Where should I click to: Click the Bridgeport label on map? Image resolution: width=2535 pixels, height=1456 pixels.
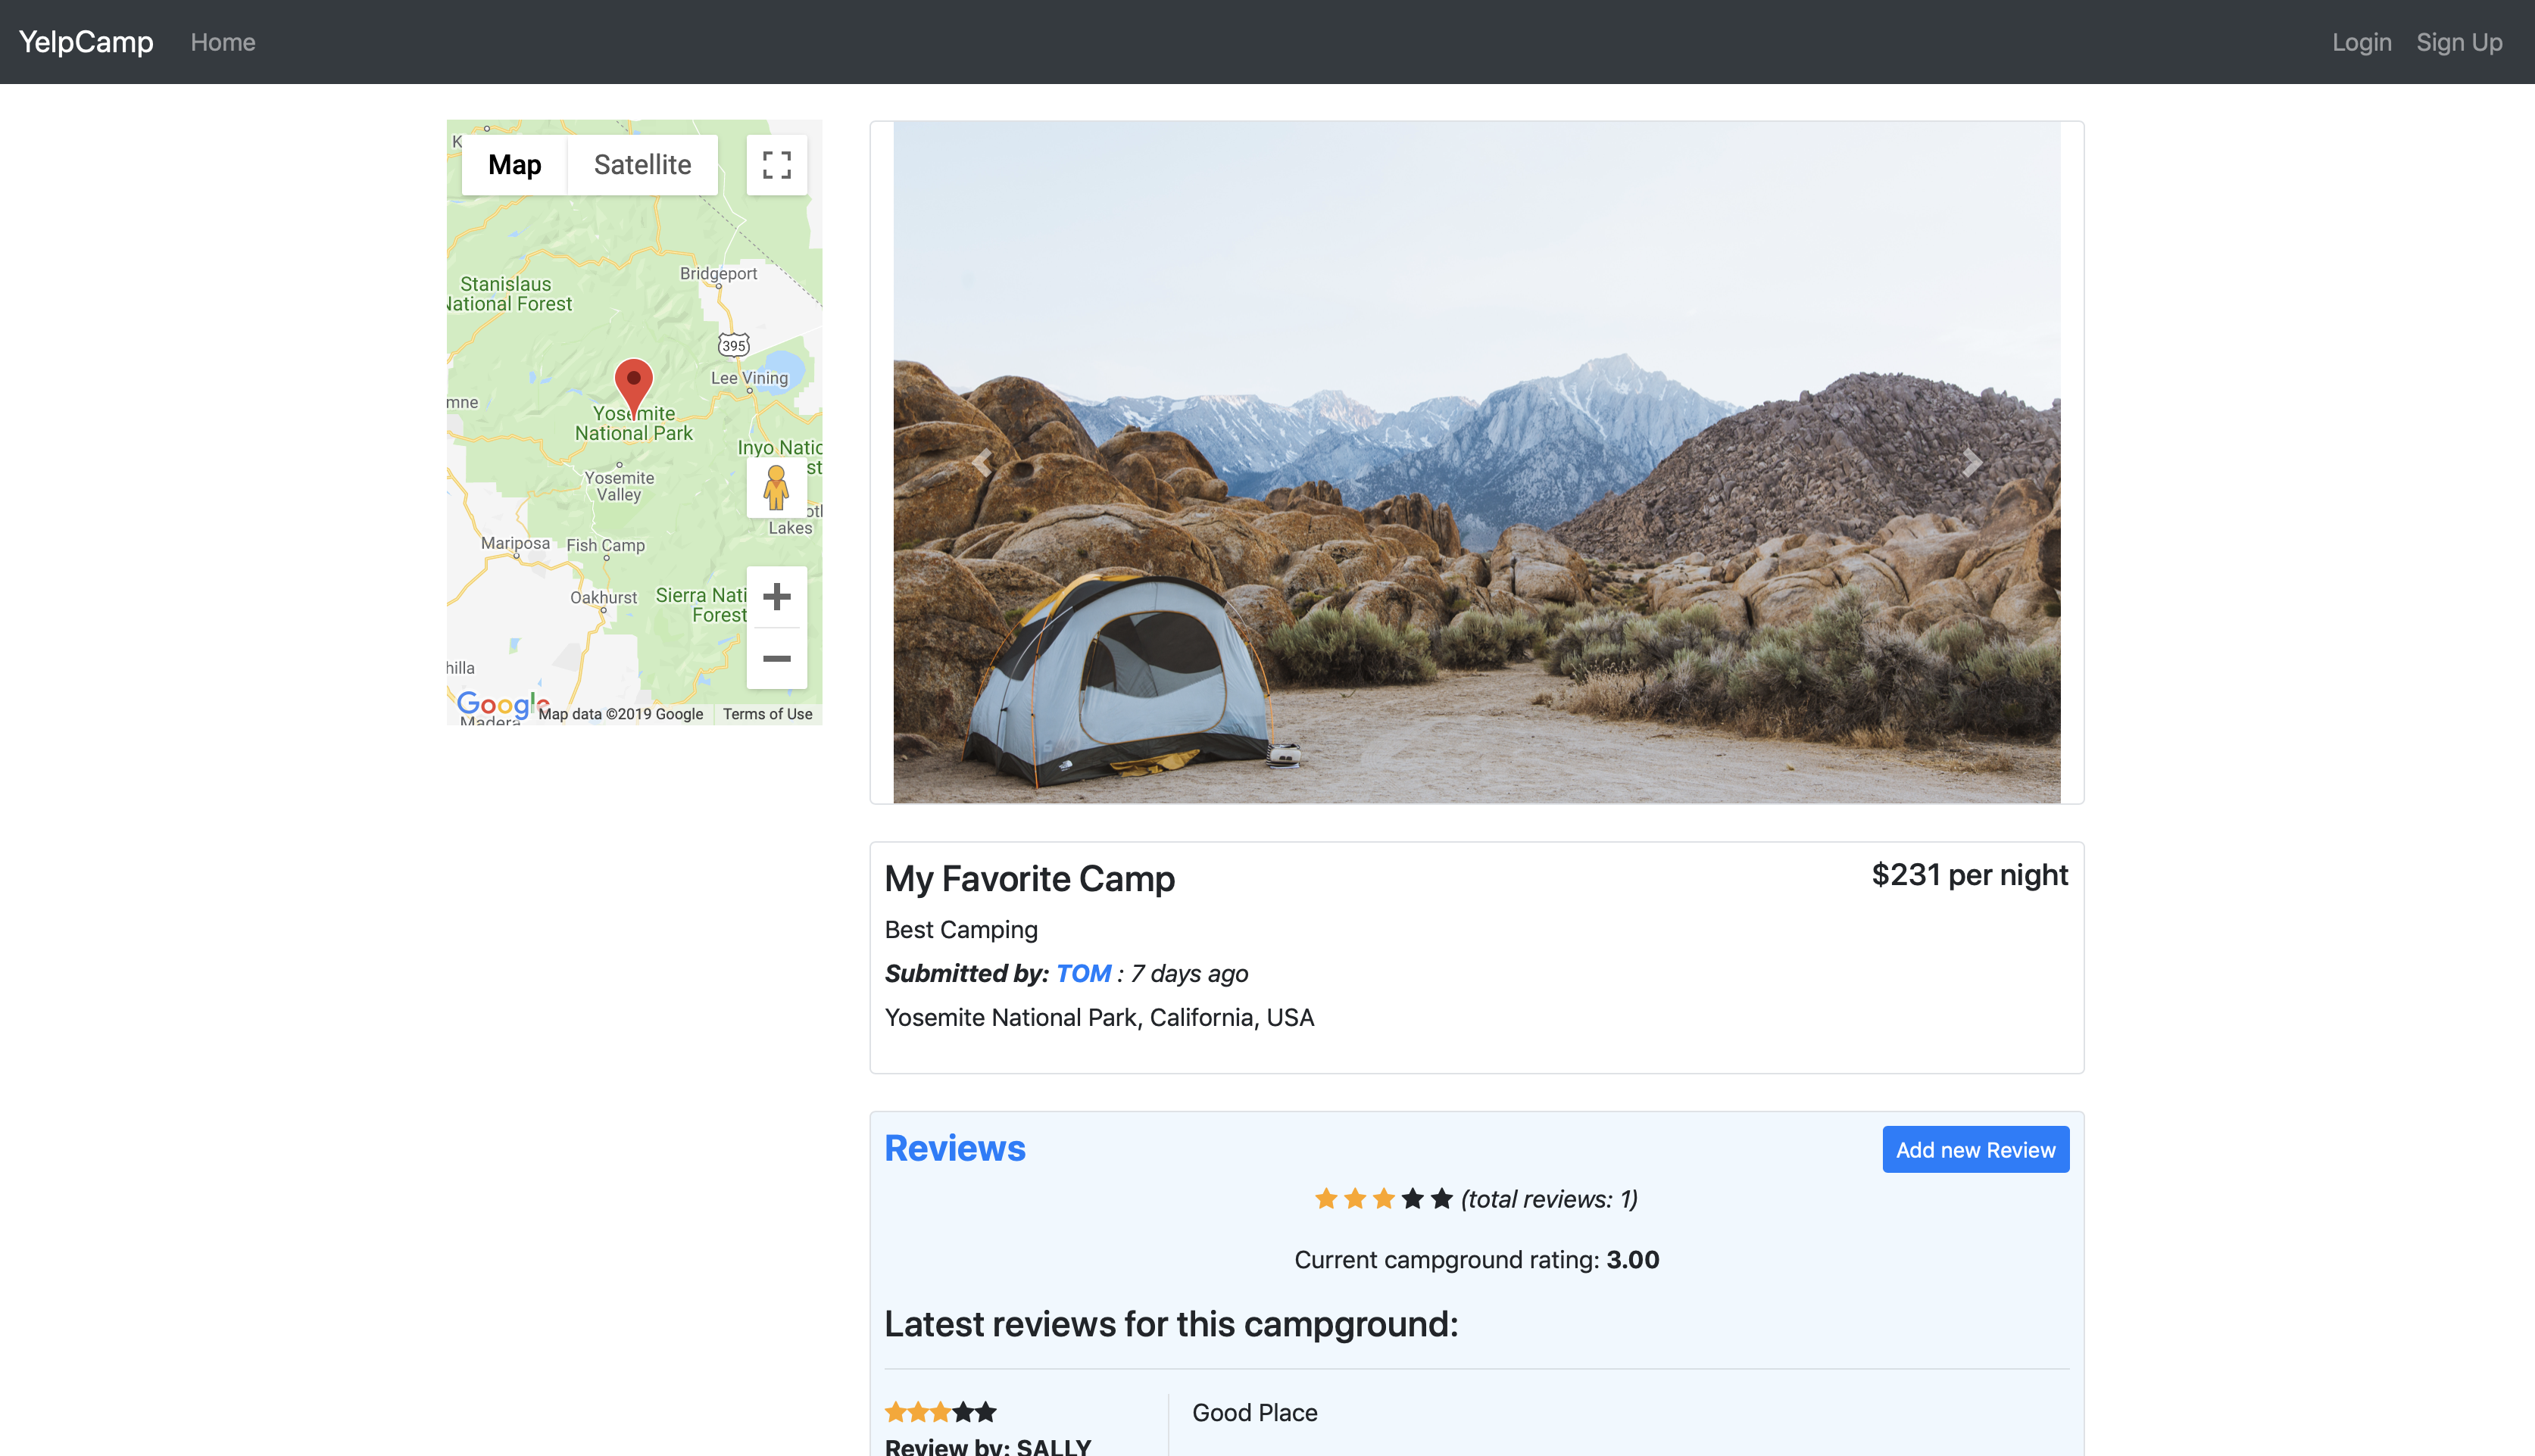pyautogui.click(x=718, y=273)
